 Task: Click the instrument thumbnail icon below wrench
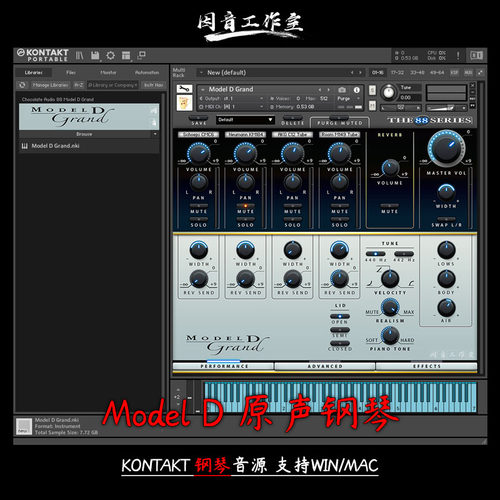tap(184, 103)
